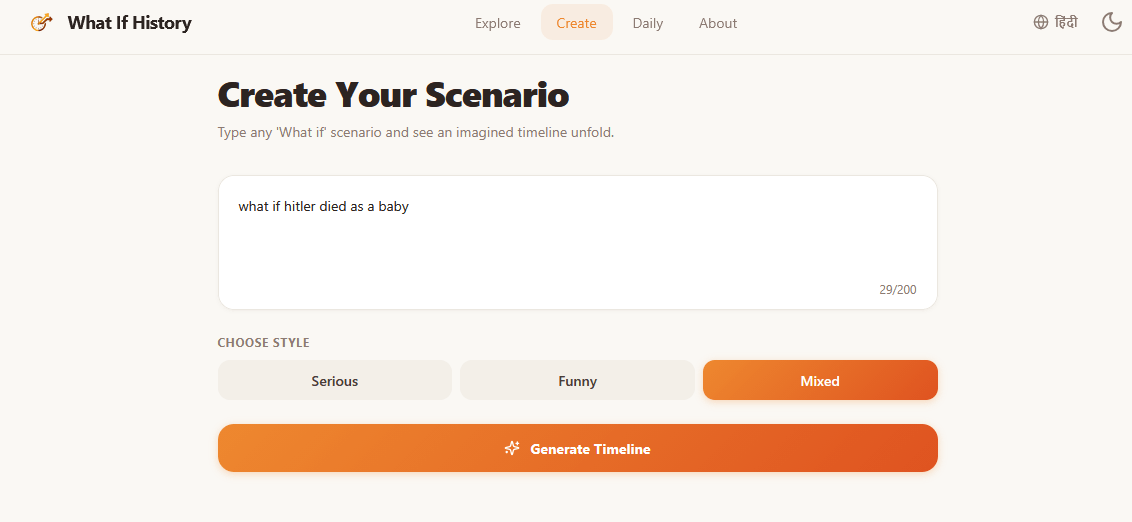Click the 'Create Your Scenario' heading
Viewport: 1132px width, 522px height.
tap(393, 95)
